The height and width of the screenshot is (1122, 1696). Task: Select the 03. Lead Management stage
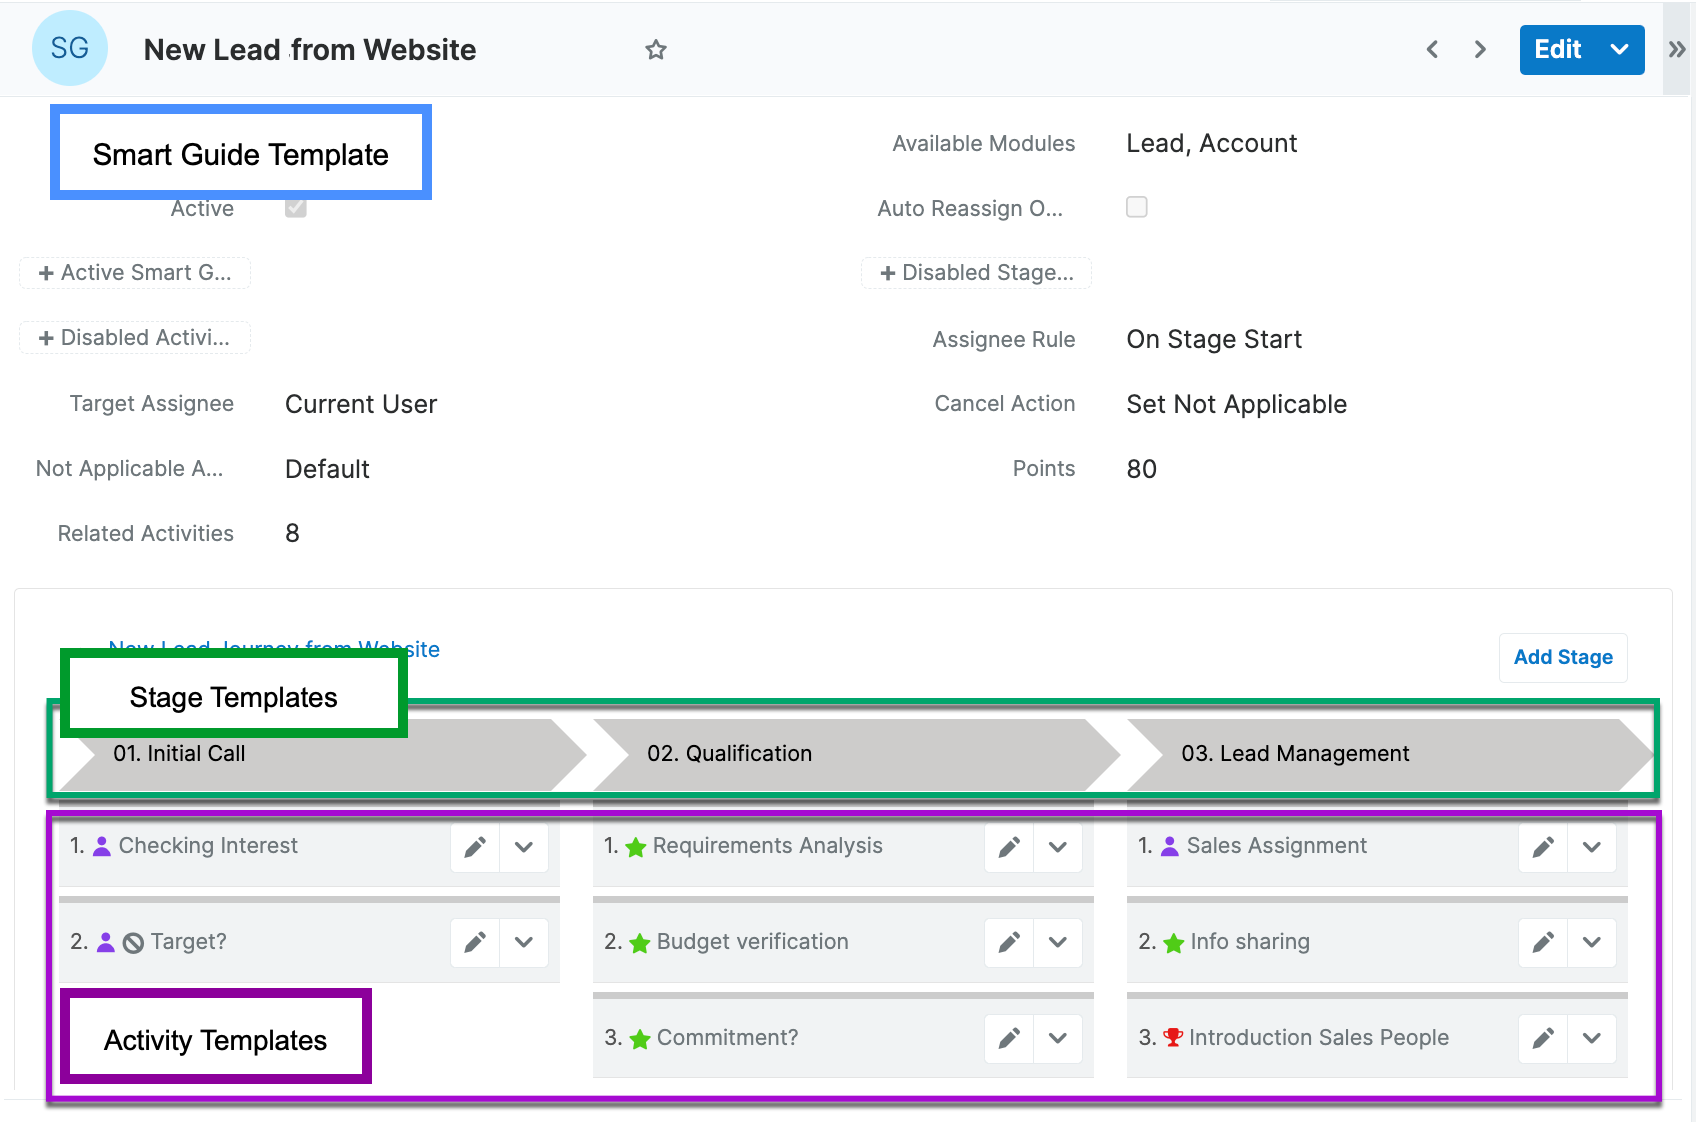tap(1295, 753)
